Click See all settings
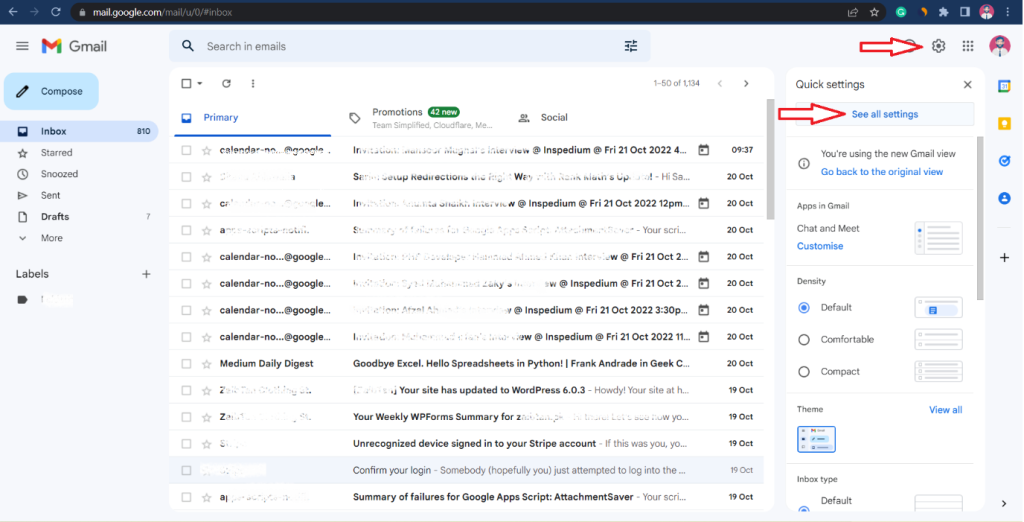 (884, 114)
